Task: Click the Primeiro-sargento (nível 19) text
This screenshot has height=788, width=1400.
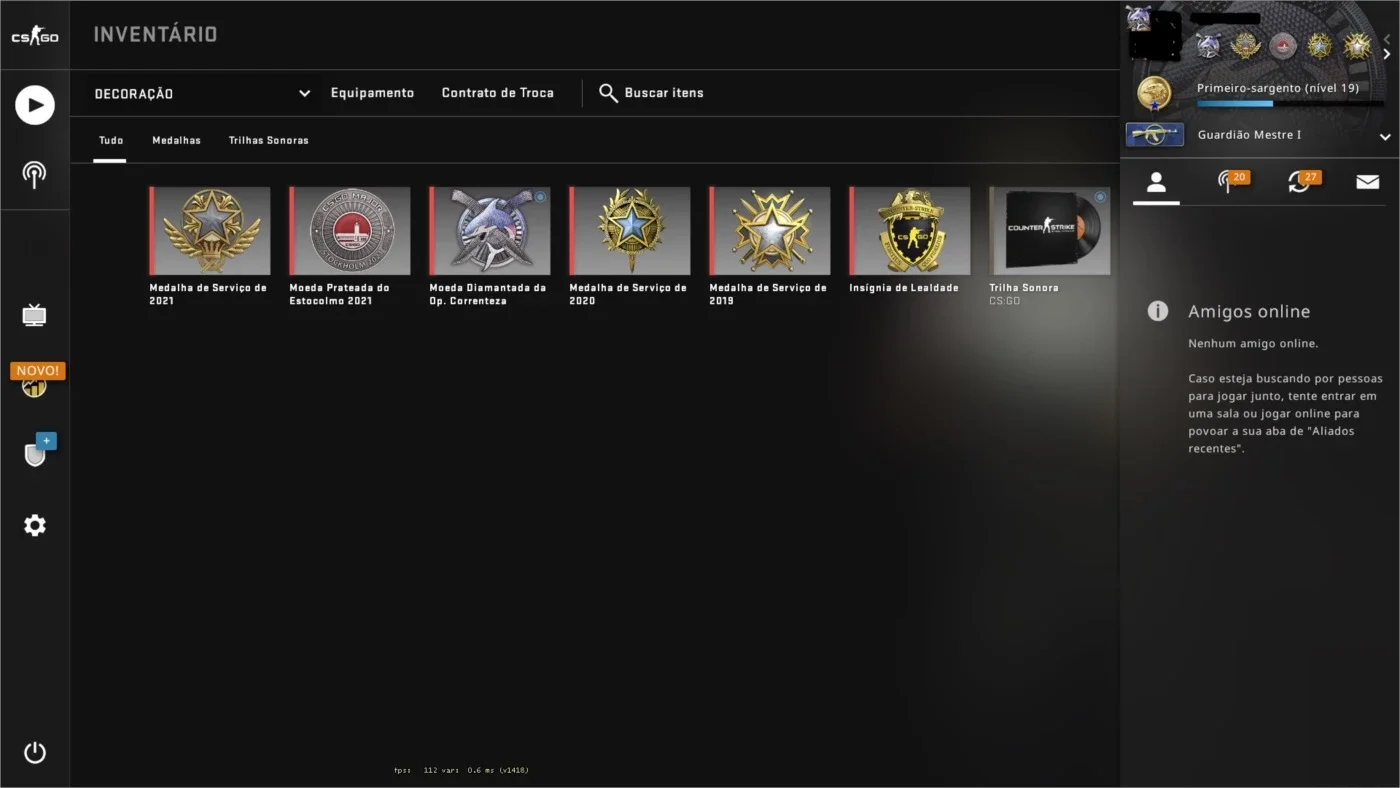Action: coord(1278,88)
